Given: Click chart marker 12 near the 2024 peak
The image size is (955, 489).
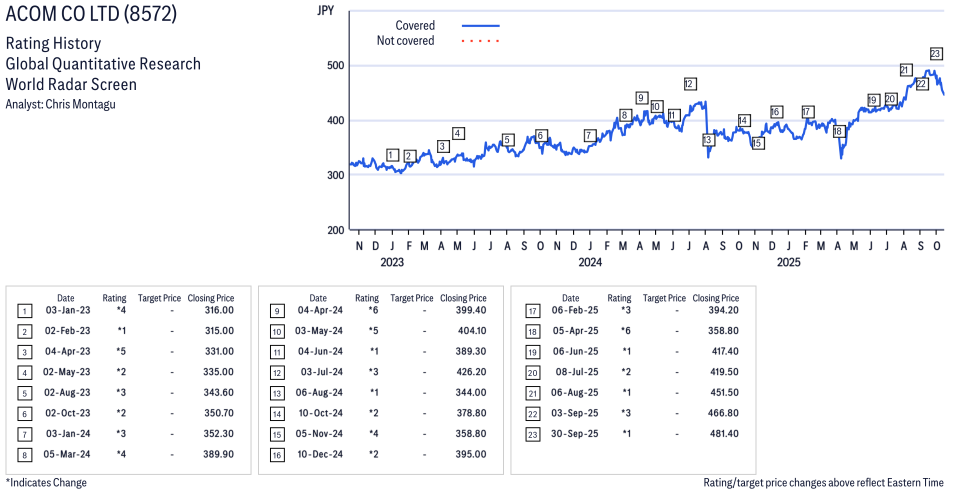Looking at the screenshot, I should point(690,84).
